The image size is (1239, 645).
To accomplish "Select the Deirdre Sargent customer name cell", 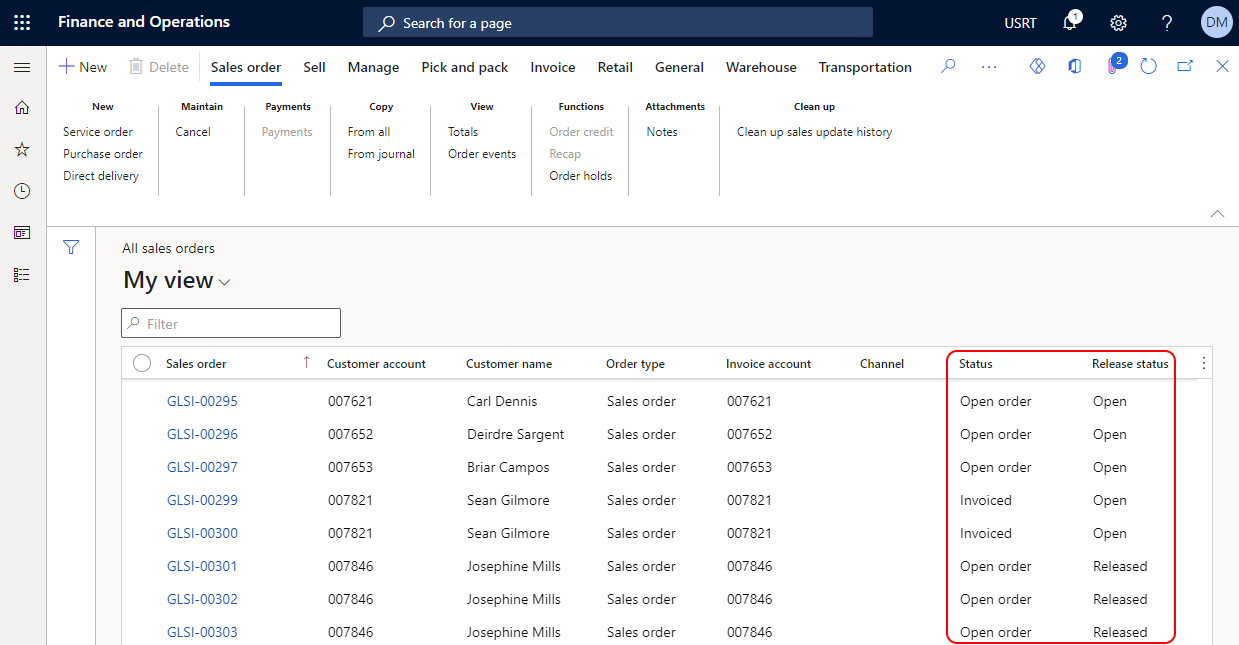I will click(516, 434).
